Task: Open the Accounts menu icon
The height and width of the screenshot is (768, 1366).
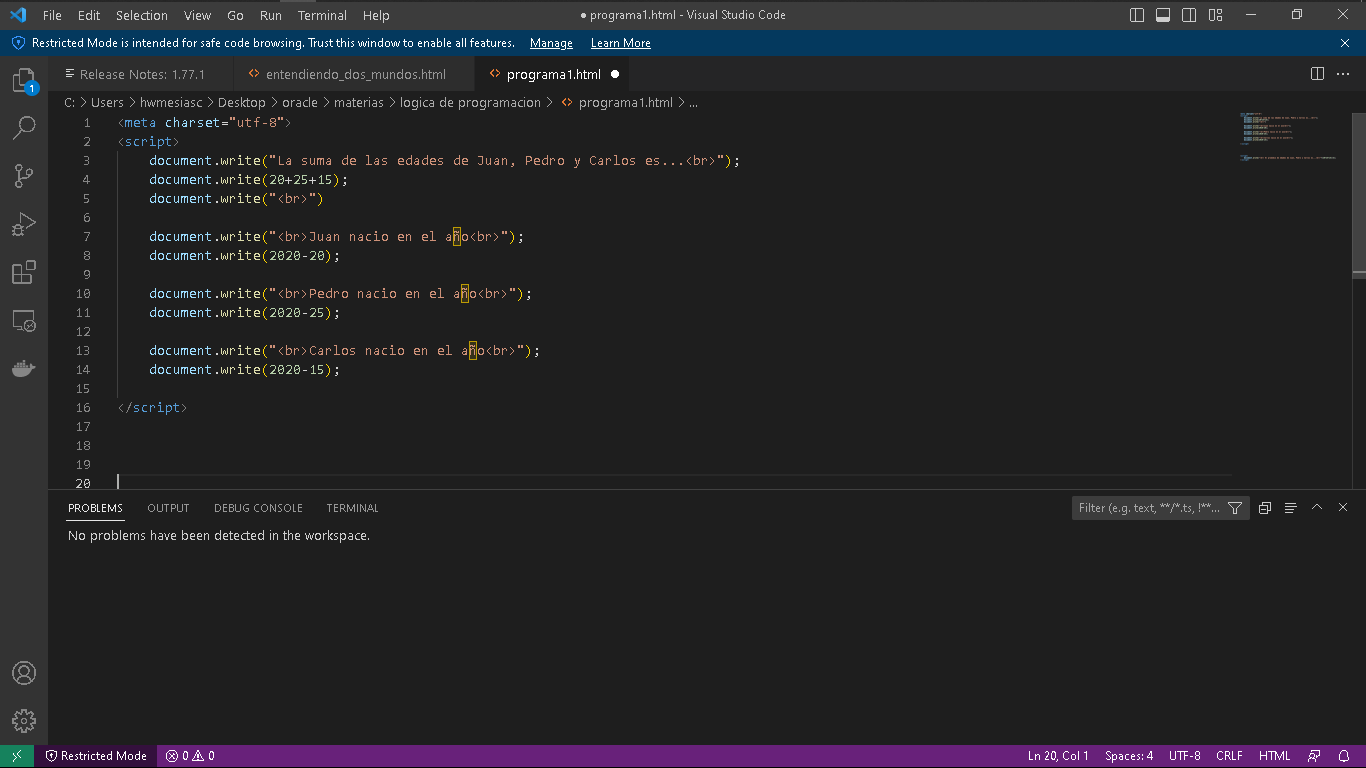Action: click(x=24, y=673)
